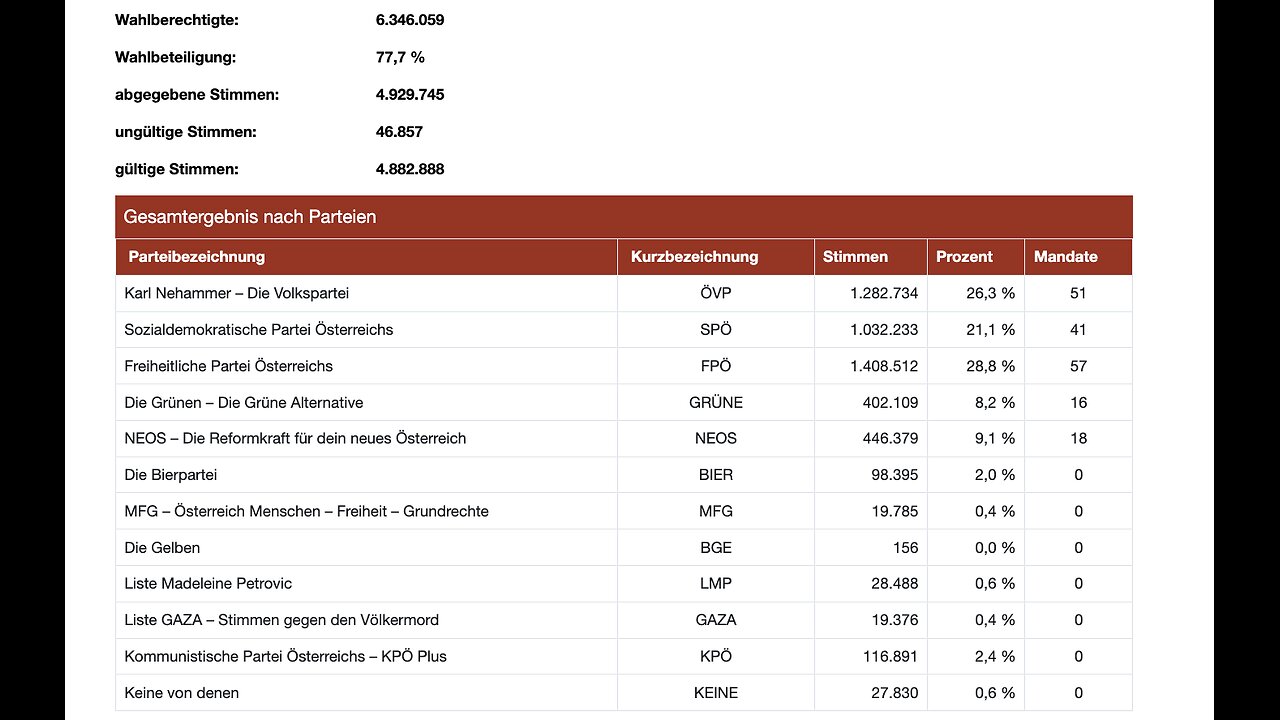Screen dimensions: 1280x720
Task: Click Die Gelben party name
Action: (x=162, y=548)
